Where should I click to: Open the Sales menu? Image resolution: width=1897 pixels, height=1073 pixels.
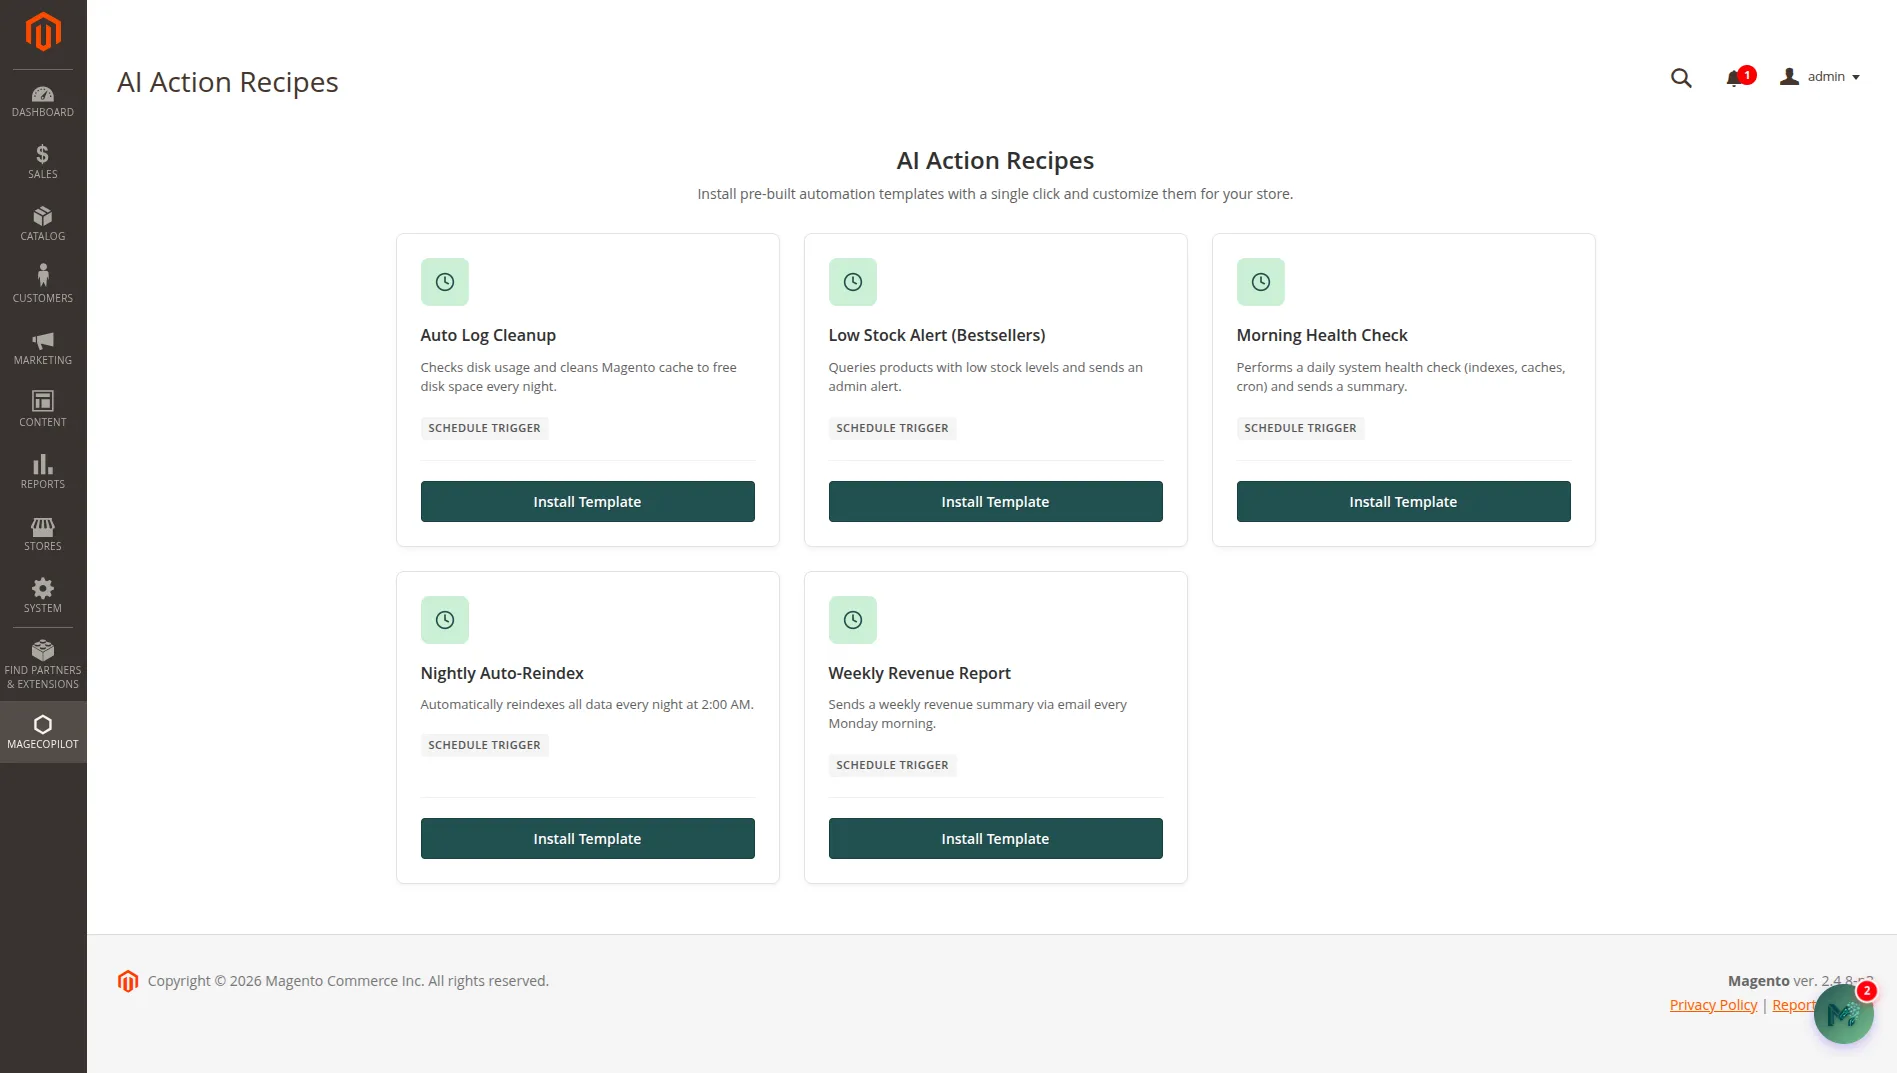coord(43,162)
